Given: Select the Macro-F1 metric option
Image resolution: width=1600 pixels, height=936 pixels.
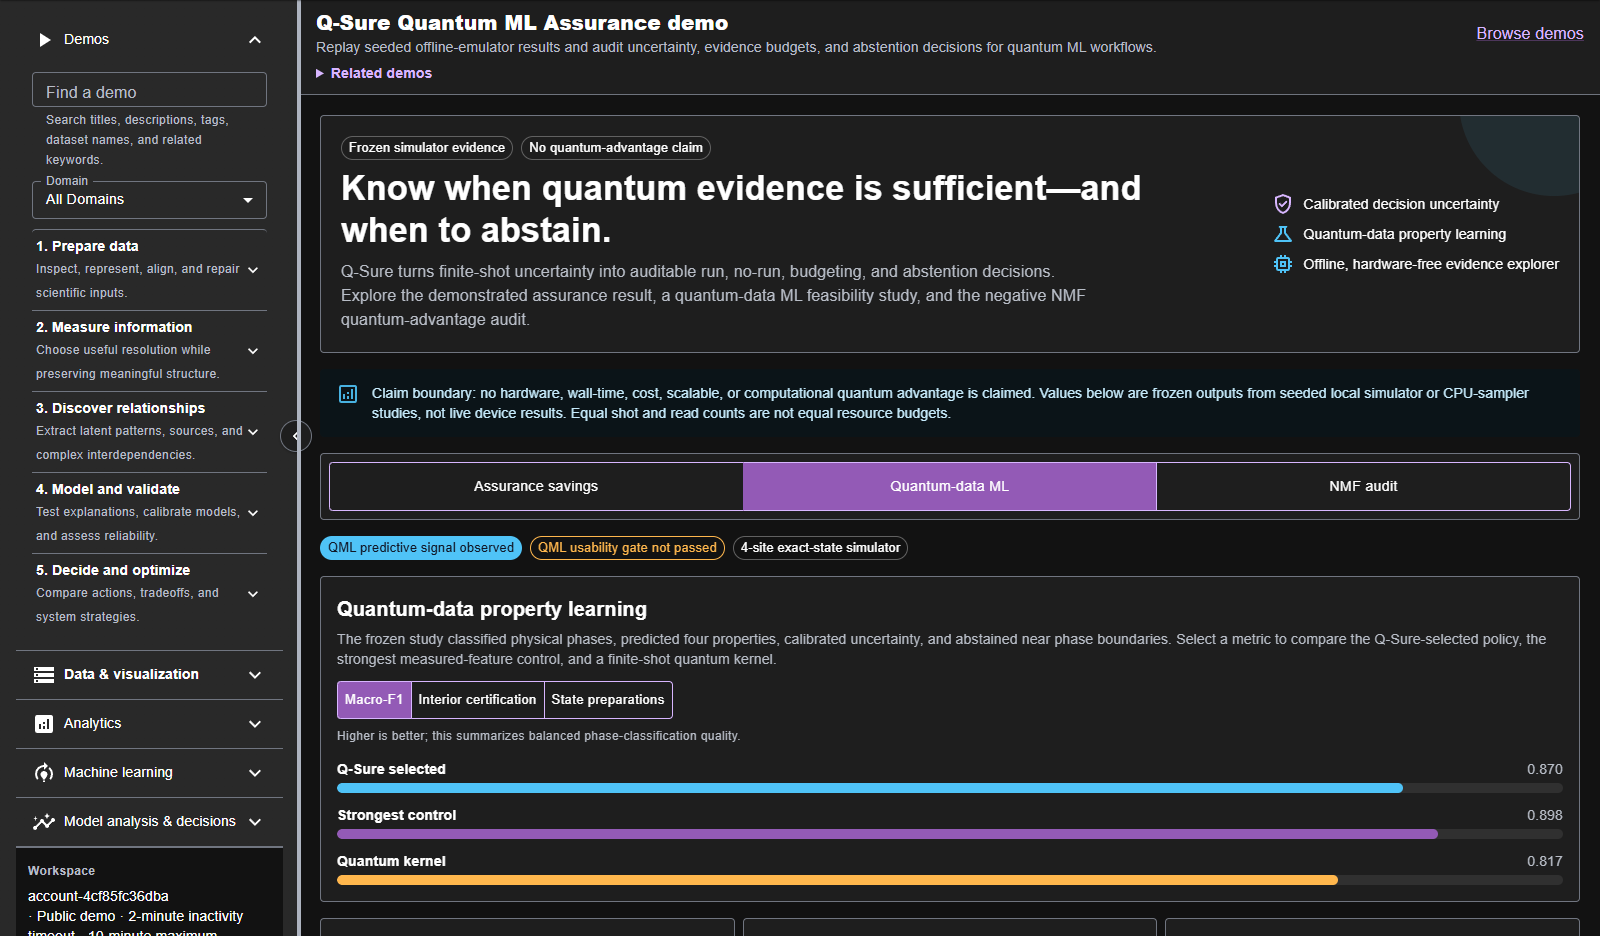Looking at the screenshot, I should click(x=374, y=700).
